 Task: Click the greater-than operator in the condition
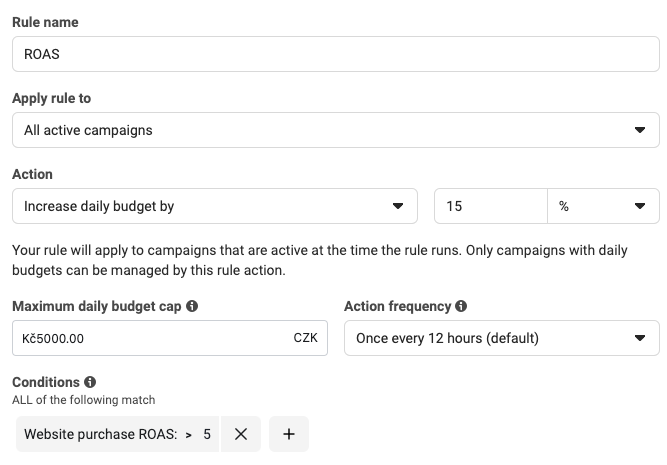tap(188, 434)
